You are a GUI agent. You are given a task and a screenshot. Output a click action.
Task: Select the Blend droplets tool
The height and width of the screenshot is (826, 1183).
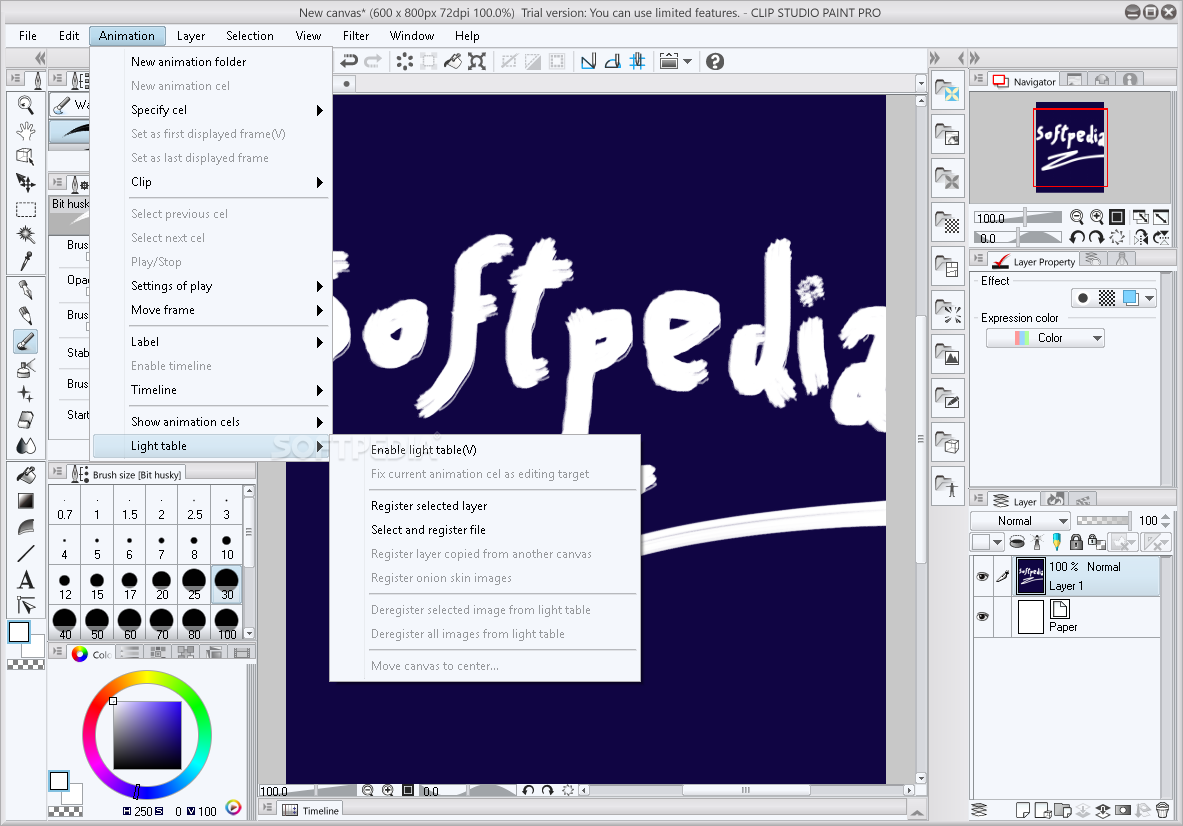(25, 445)
